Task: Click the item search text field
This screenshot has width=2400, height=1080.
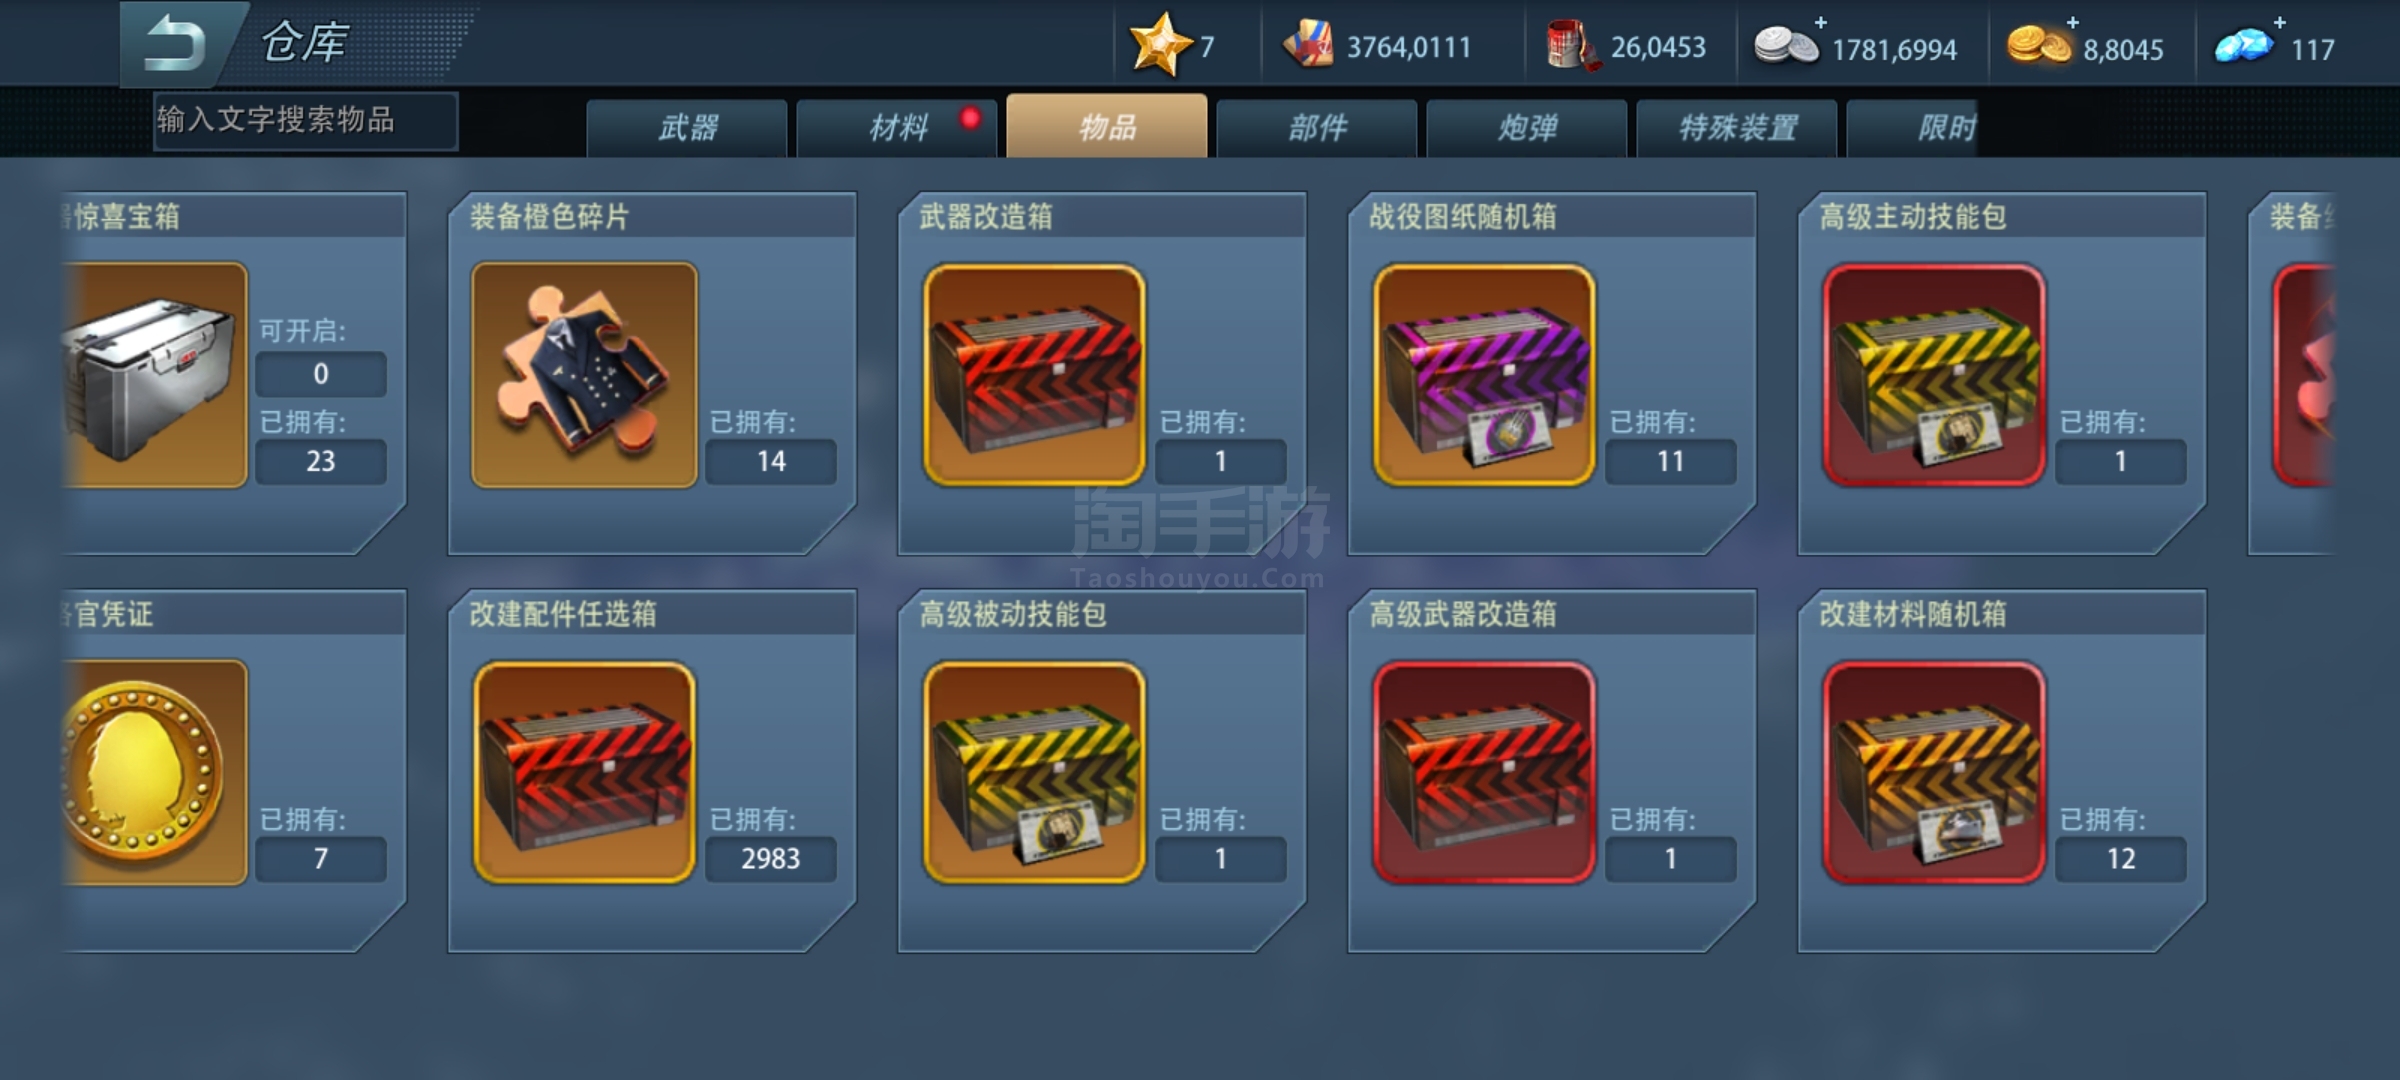Action: click(306, 121)
